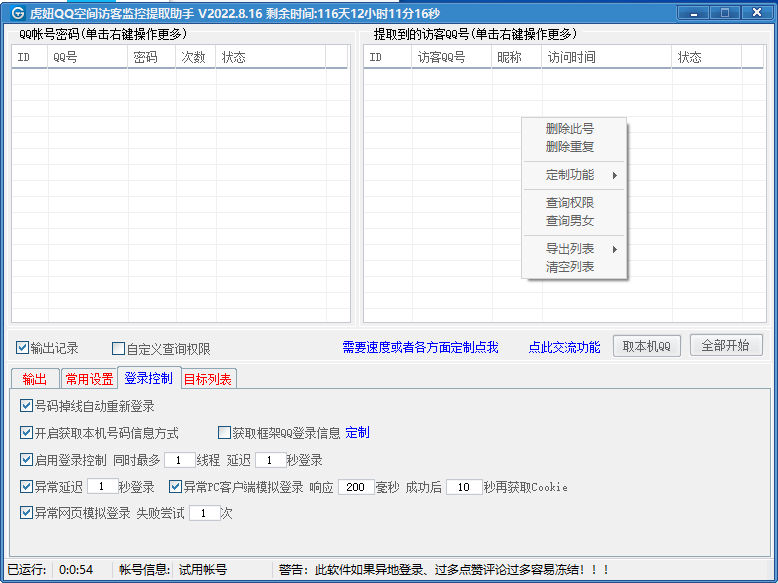Image resolution: width=778 pixels, height=583 pixels.
Task: Maximize the application window
Action: click(724, 12)
